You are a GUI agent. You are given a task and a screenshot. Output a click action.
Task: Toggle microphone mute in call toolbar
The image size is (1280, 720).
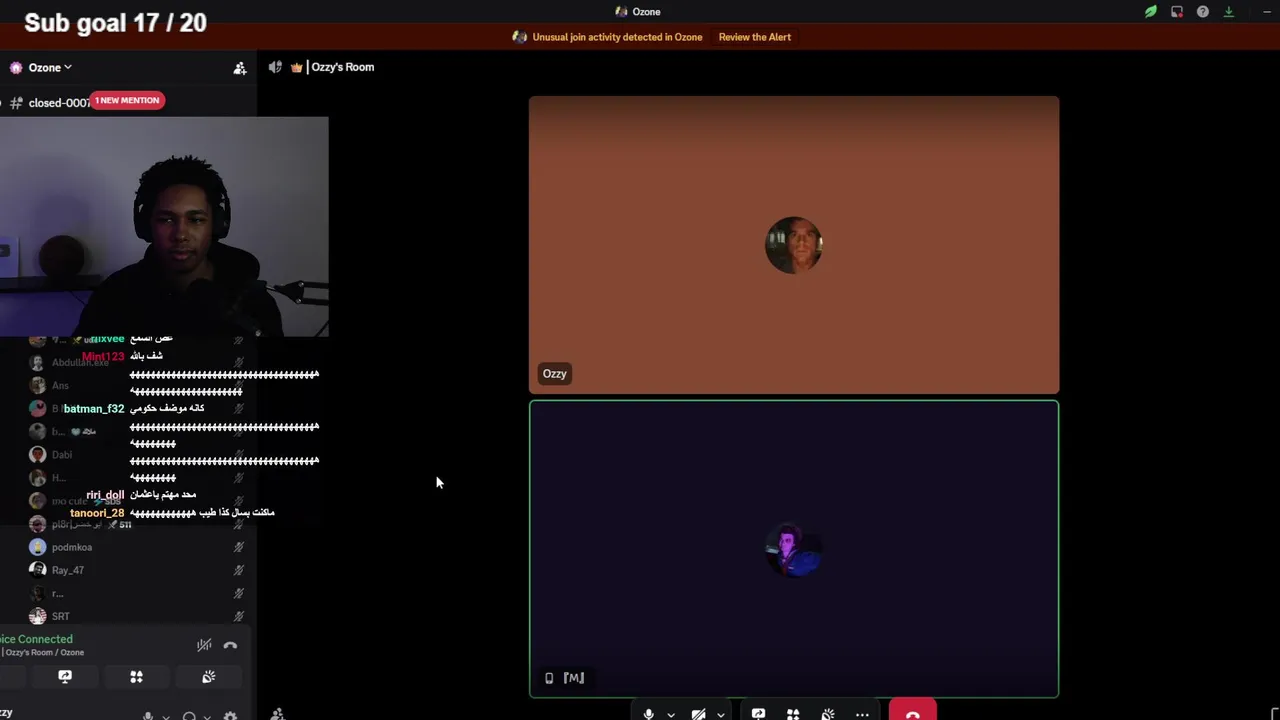(648, 714)
